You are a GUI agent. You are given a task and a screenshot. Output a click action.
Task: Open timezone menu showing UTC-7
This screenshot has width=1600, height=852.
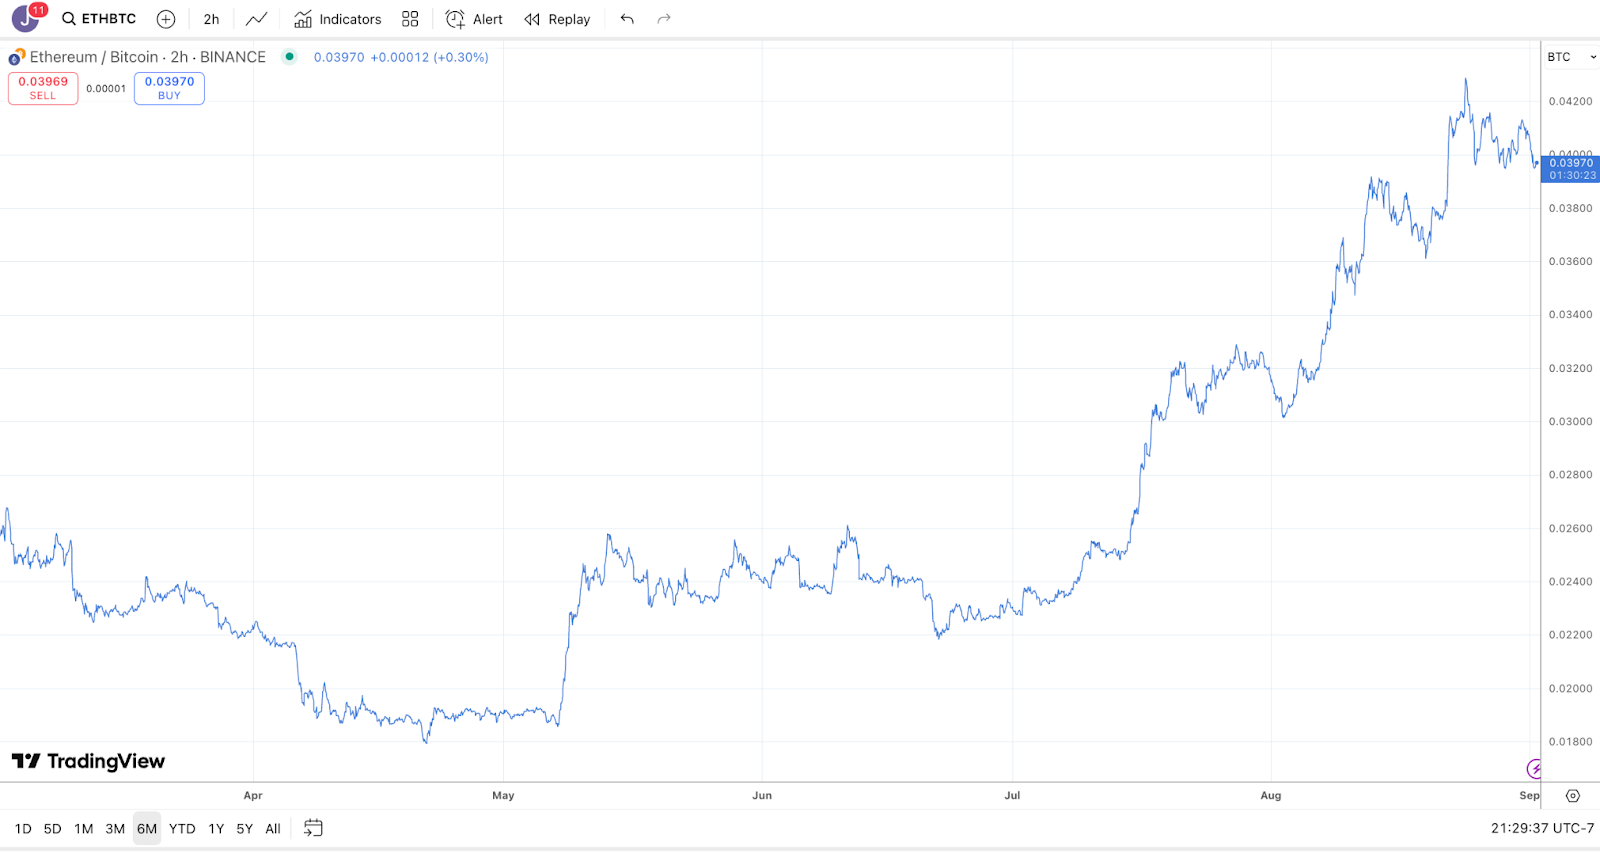point(1542,828)
